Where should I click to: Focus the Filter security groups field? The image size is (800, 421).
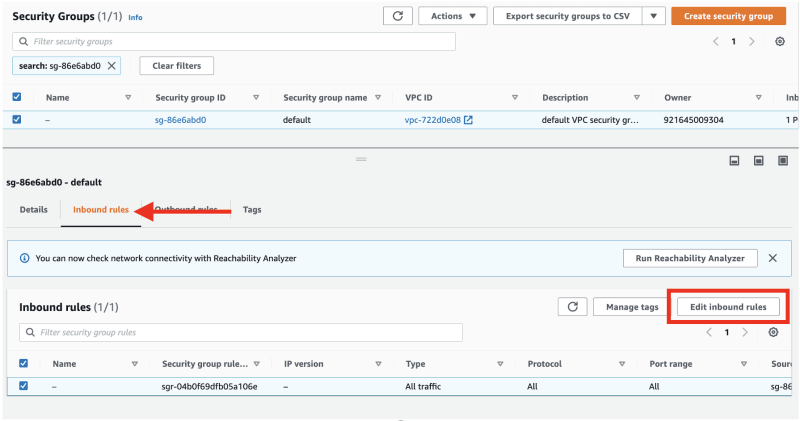click(234, 41)
